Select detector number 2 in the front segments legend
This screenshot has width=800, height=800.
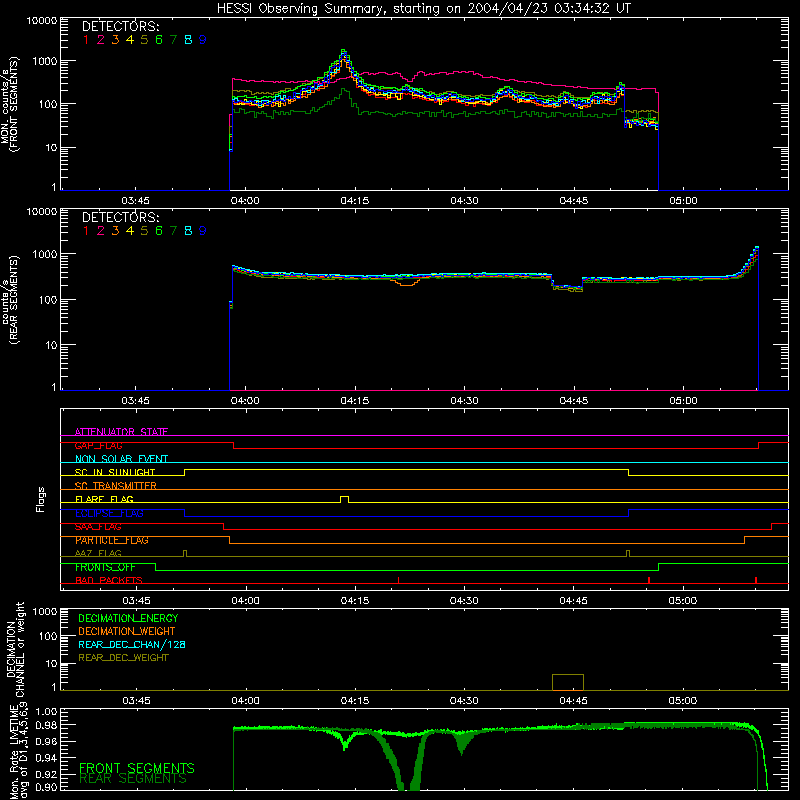click(x=101, y=40)
